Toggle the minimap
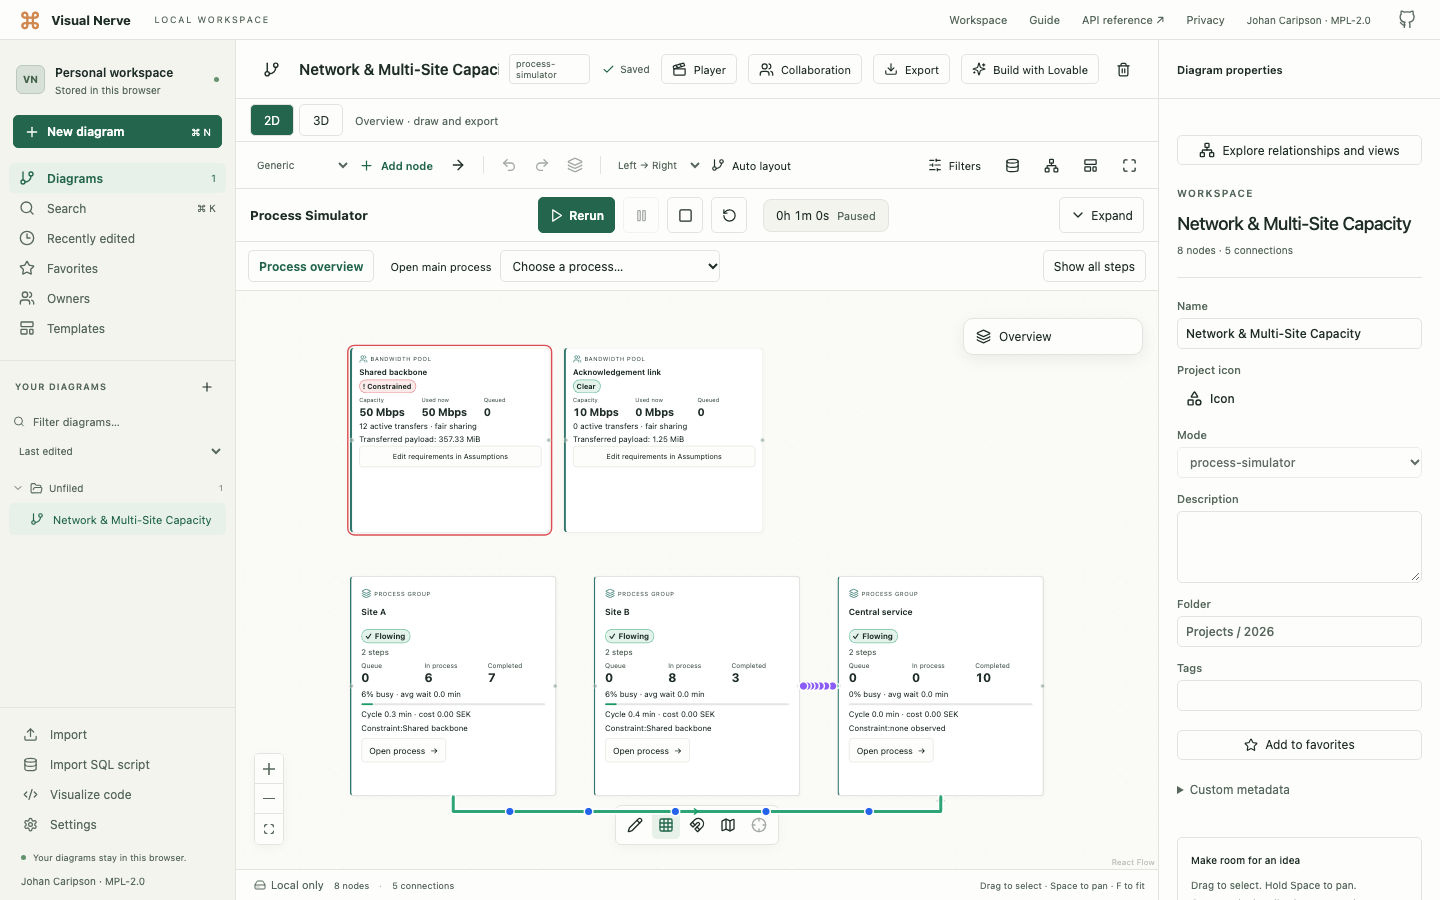The image size is (1440, 900). coord(728,825)
